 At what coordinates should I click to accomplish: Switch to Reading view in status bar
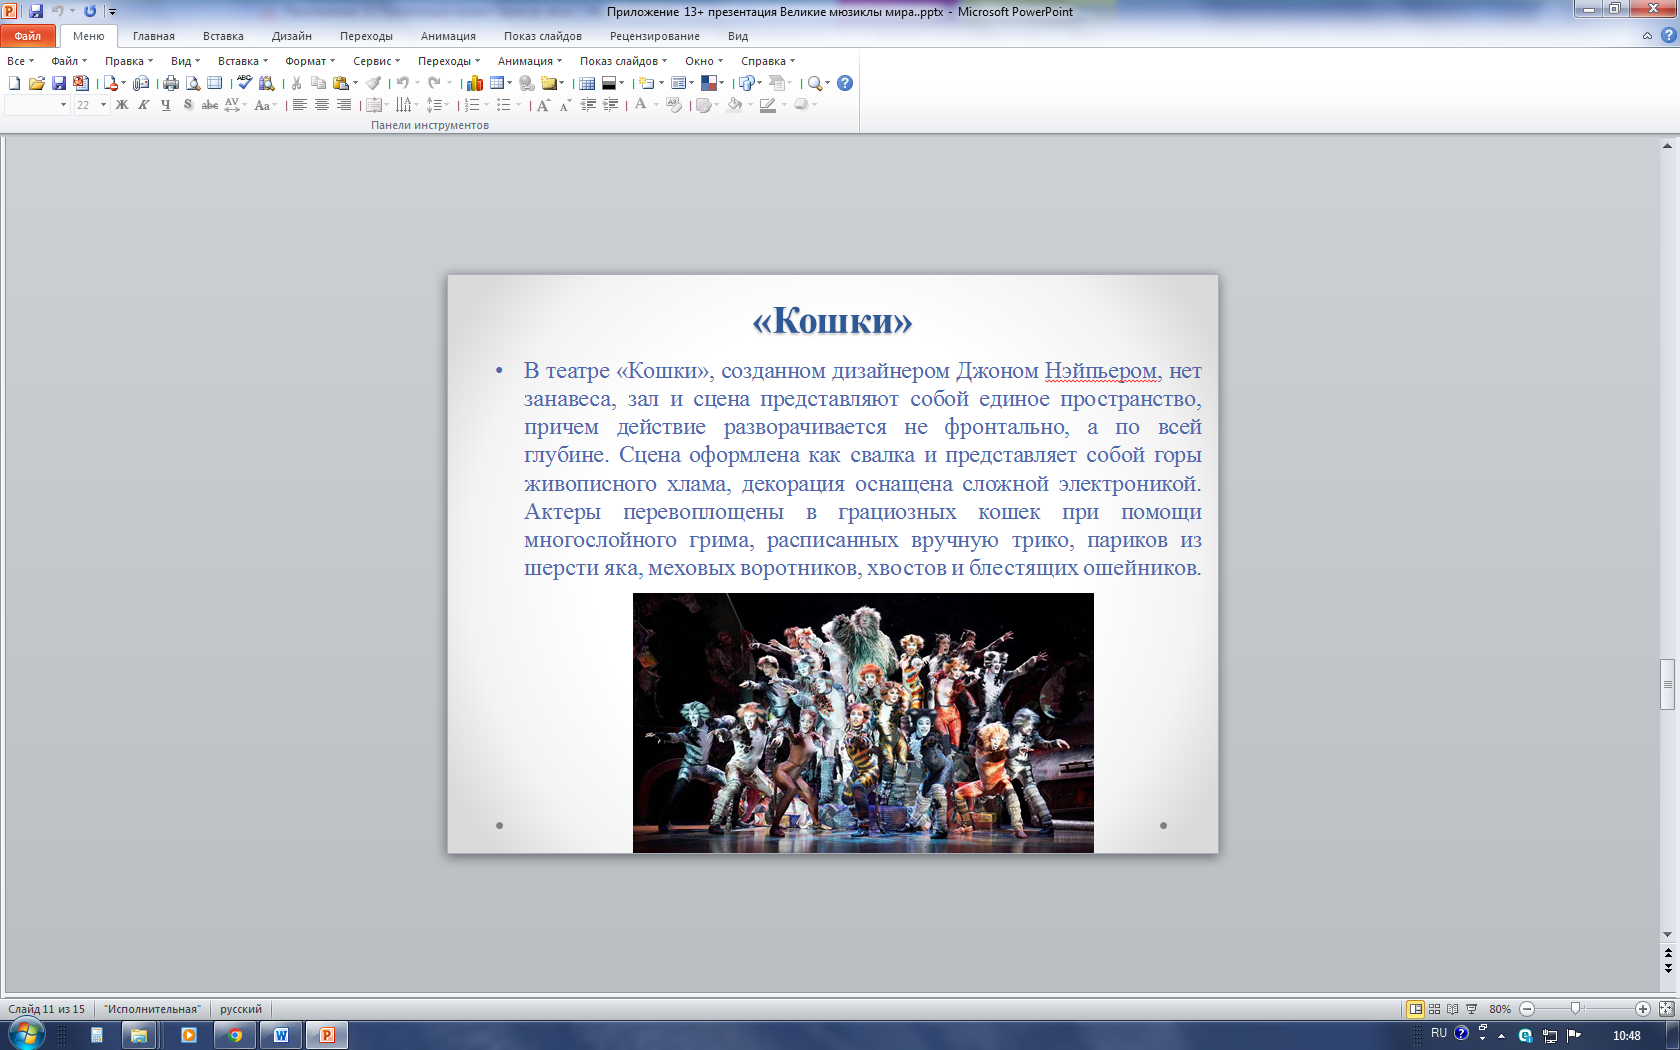[1452, 1009]
